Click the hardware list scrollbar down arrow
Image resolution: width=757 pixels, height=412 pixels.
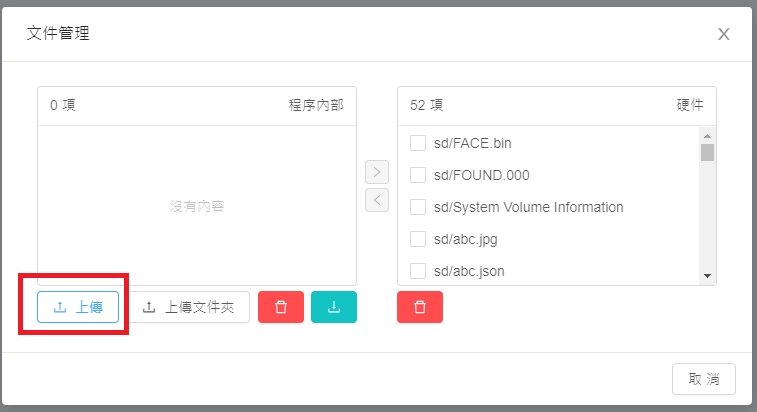point(707,276)
